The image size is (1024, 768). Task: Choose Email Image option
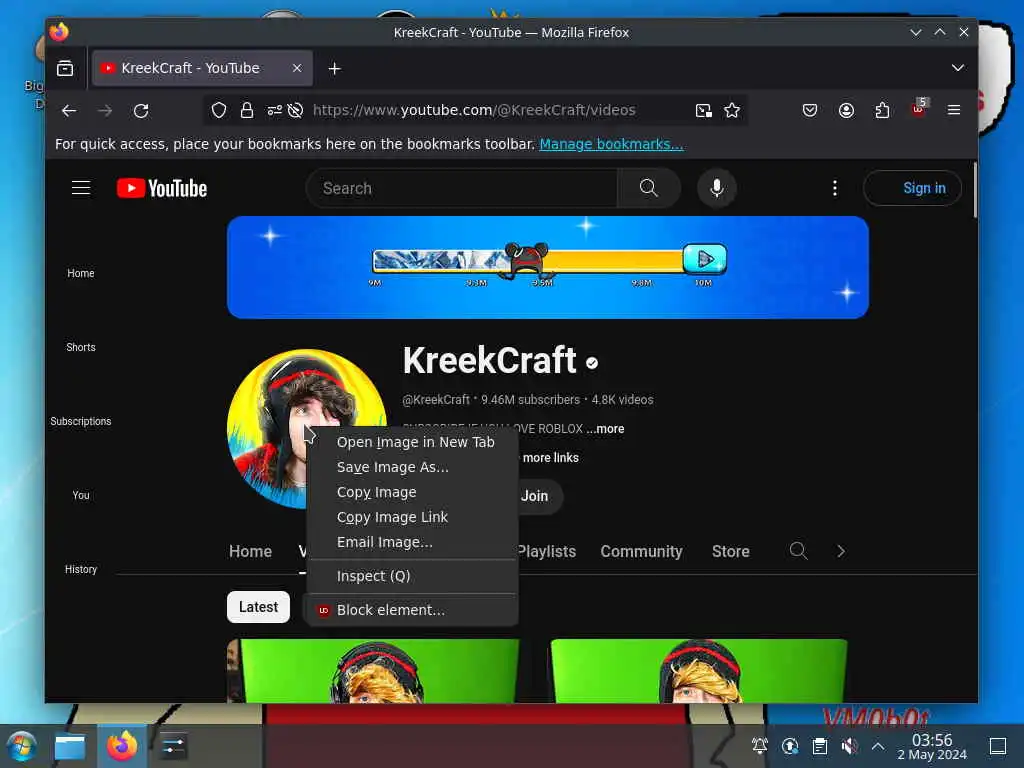pyautogui.click(x=413, y=542)
